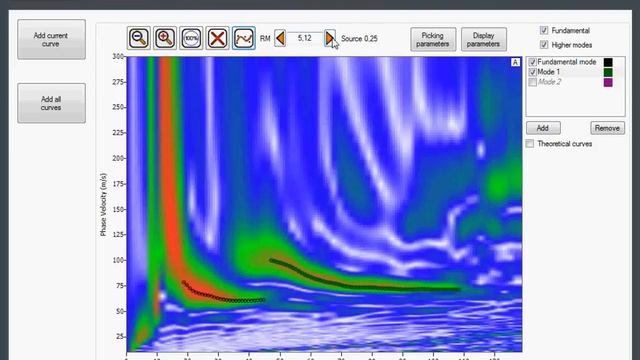This screenshot has height=360, width=640.
Task: Click Add all curves button
Action: click(x=51, y=103)
